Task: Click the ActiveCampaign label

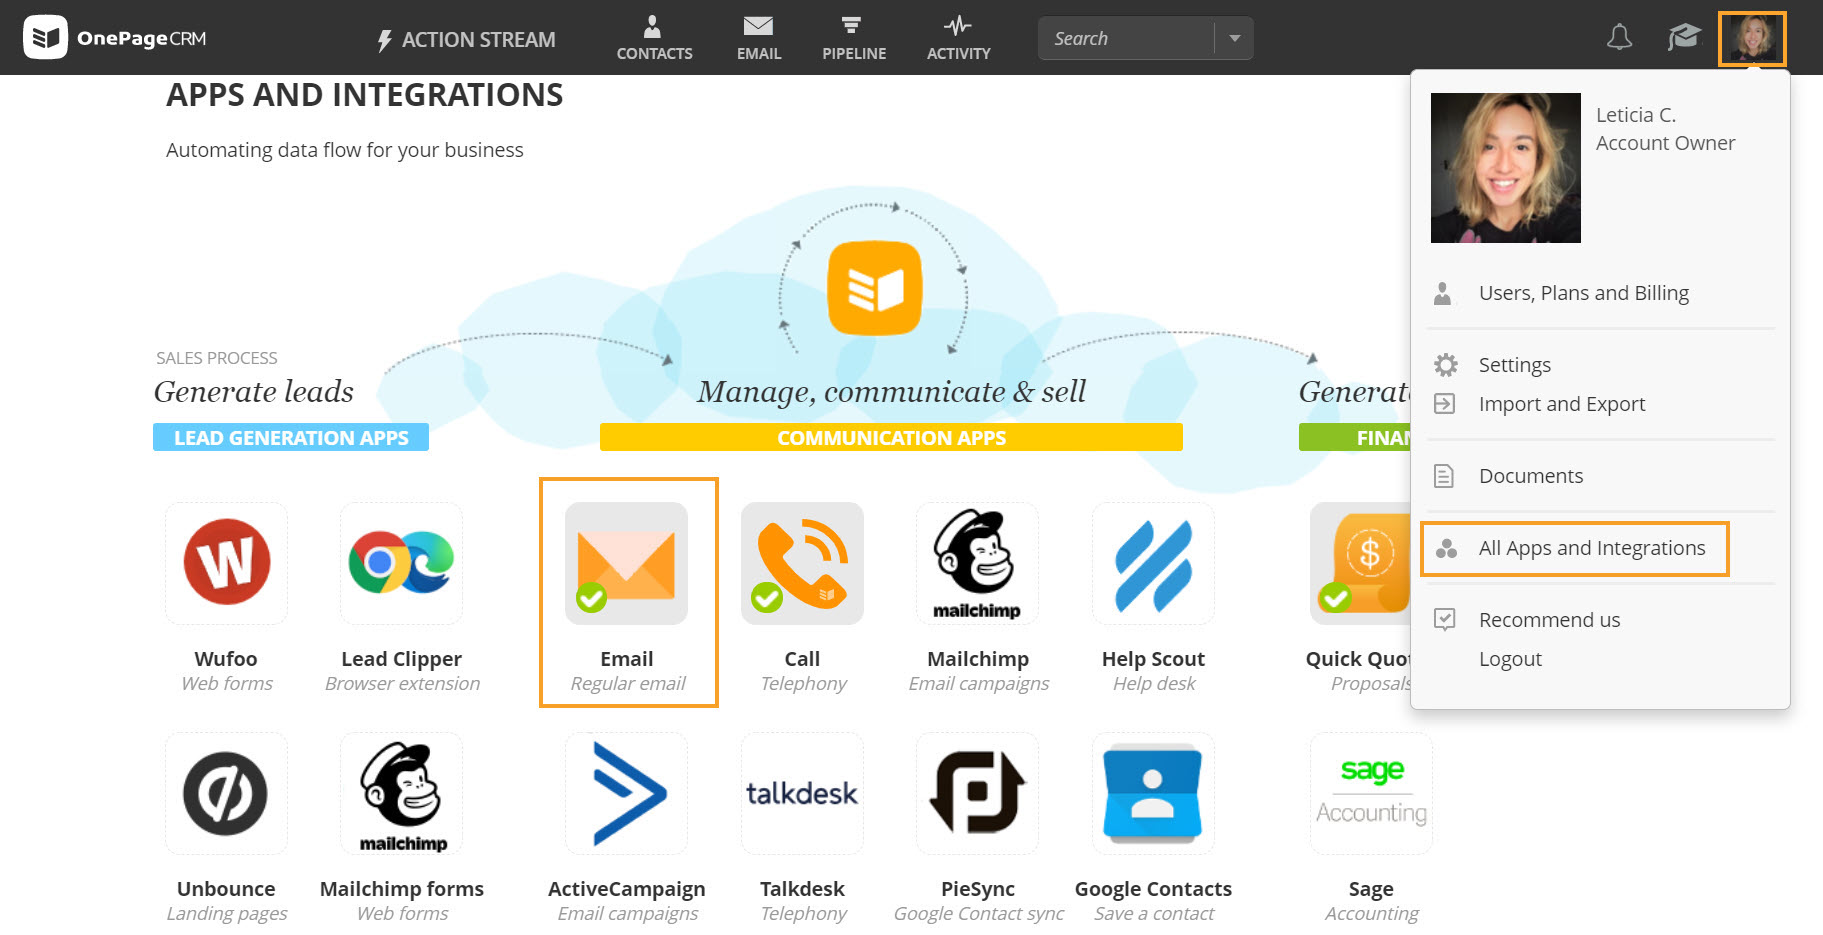Action: tap(627, 889)
